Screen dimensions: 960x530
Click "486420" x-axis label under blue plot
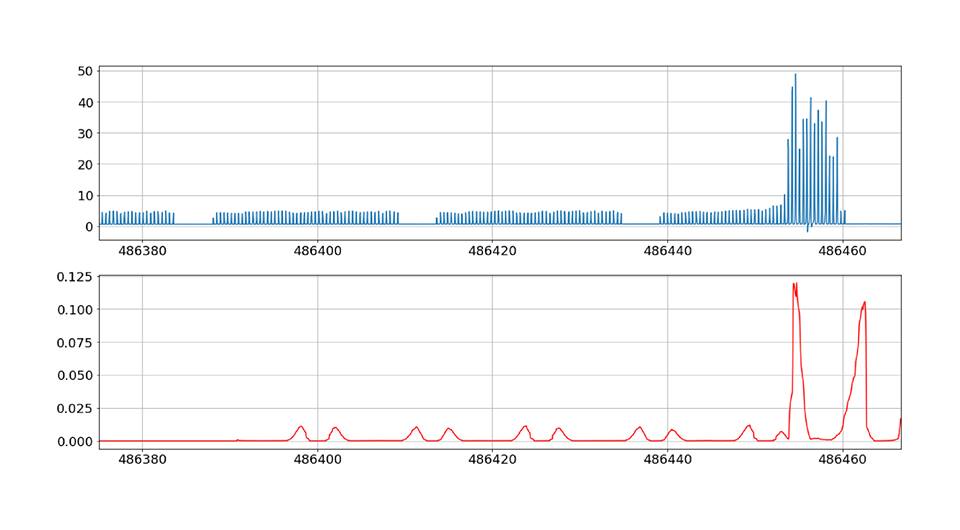492,251
